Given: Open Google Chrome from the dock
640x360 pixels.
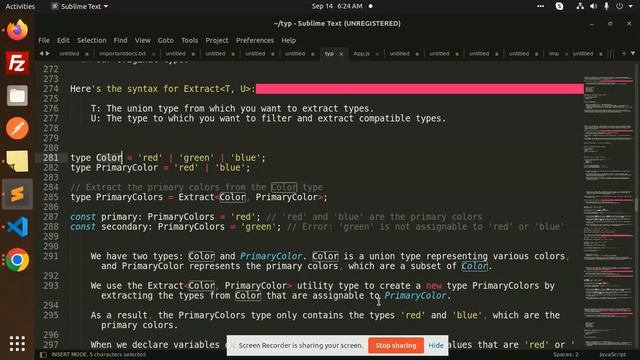Looking at the screenshot, I should pos(17,260).
